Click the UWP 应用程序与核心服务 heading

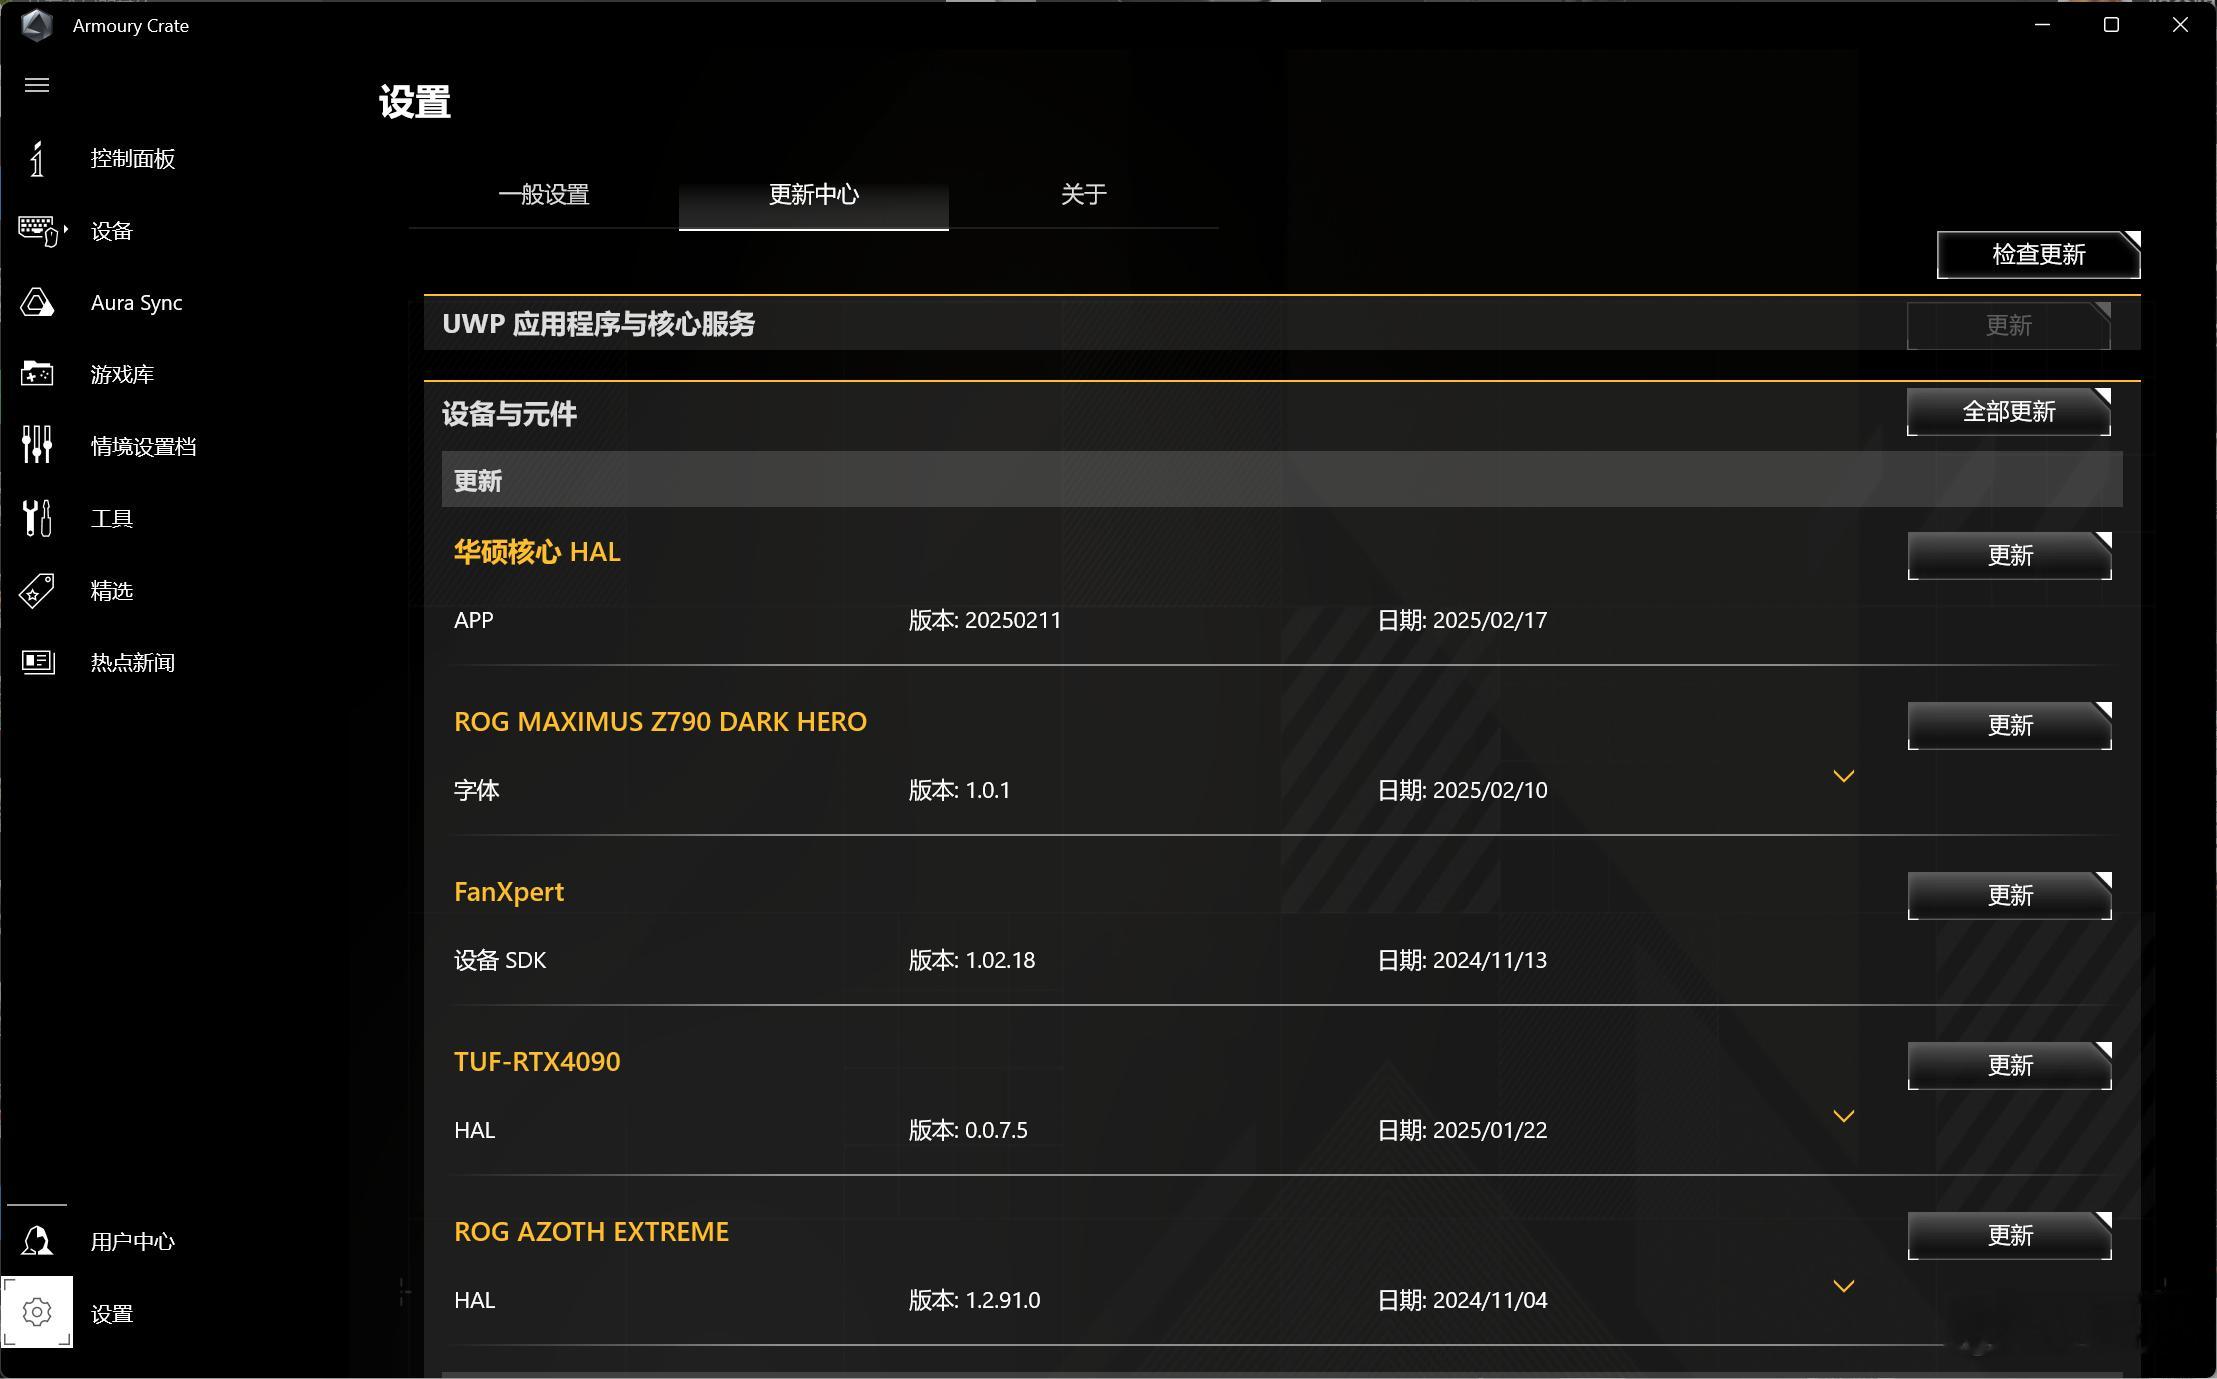point(598,324)
